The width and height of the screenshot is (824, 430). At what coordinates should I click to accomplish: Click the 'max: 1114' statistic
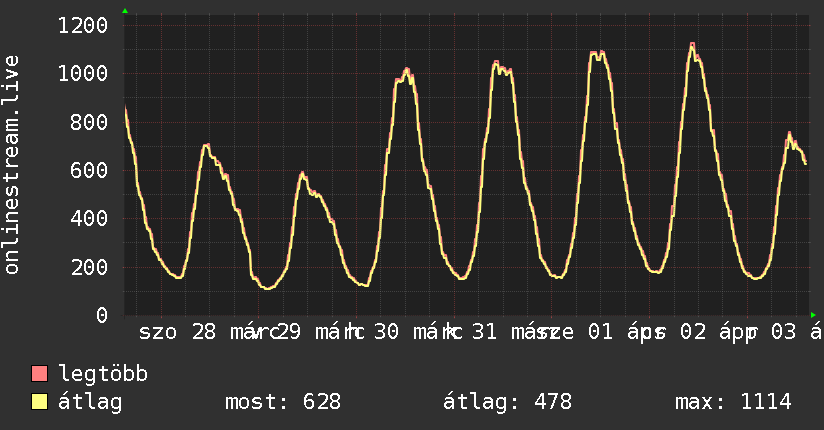[x=733, y=403]
